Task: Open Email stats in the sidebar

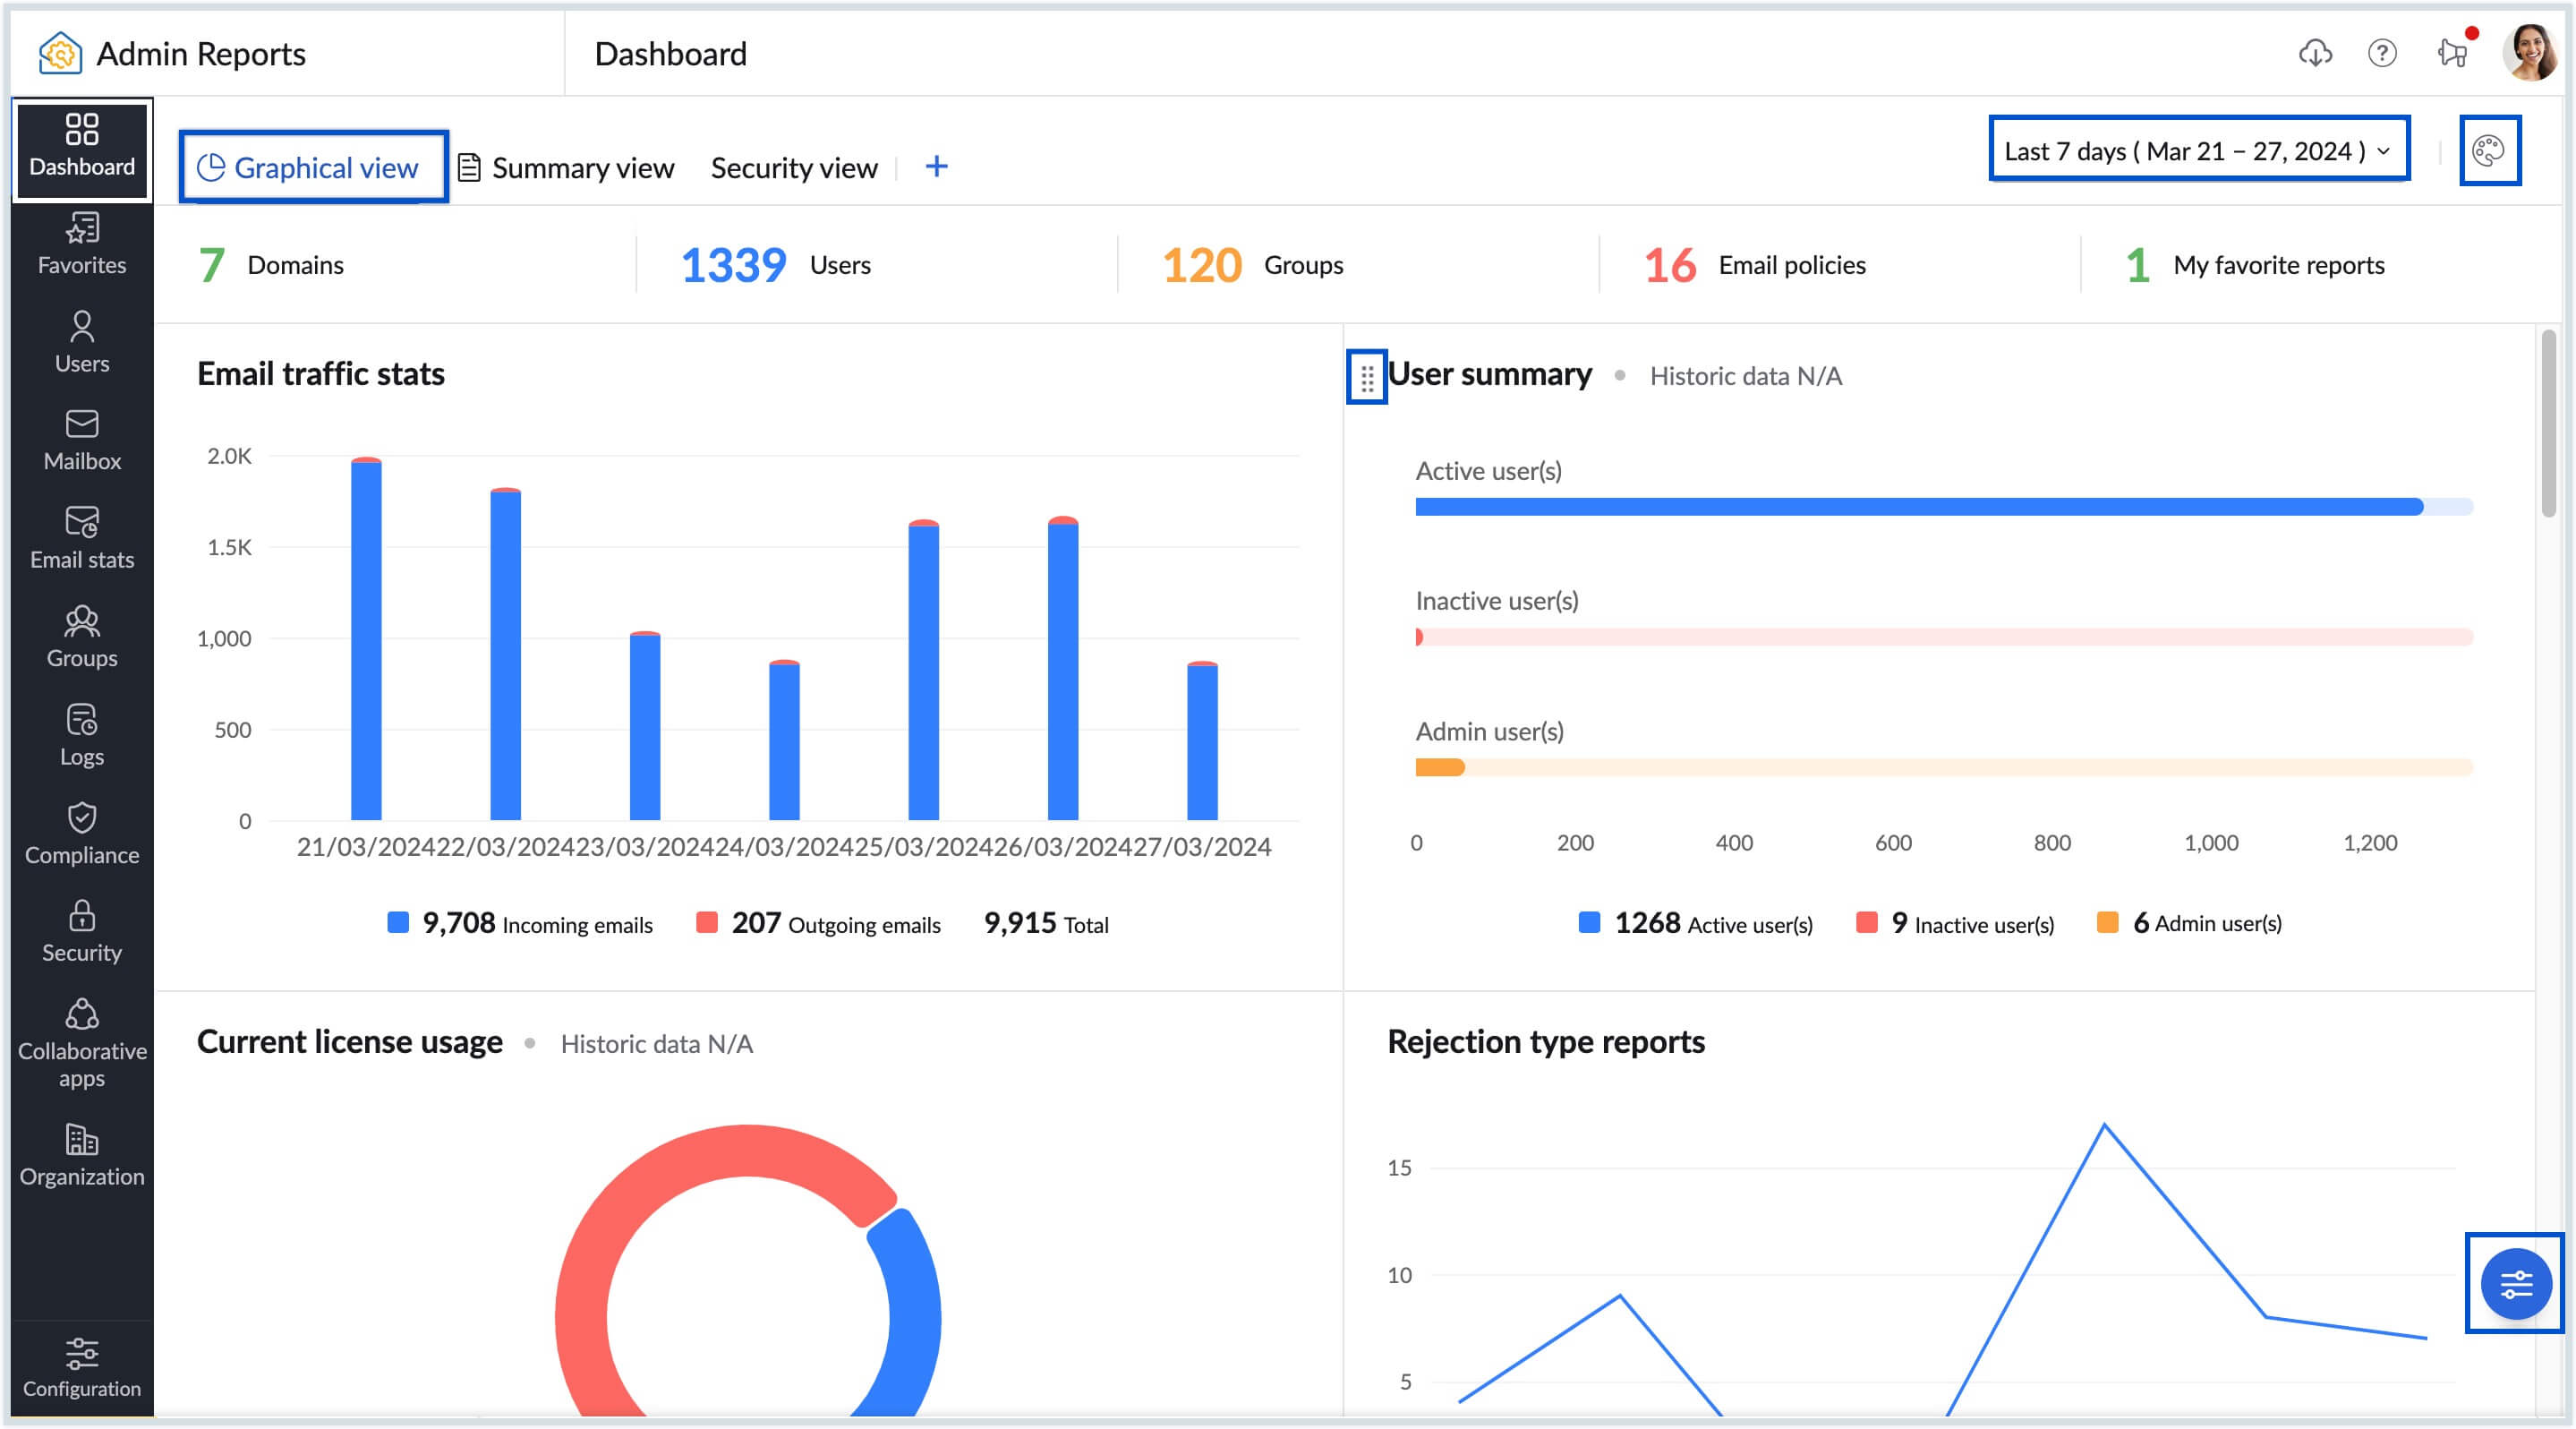Action: coord(82,539)
